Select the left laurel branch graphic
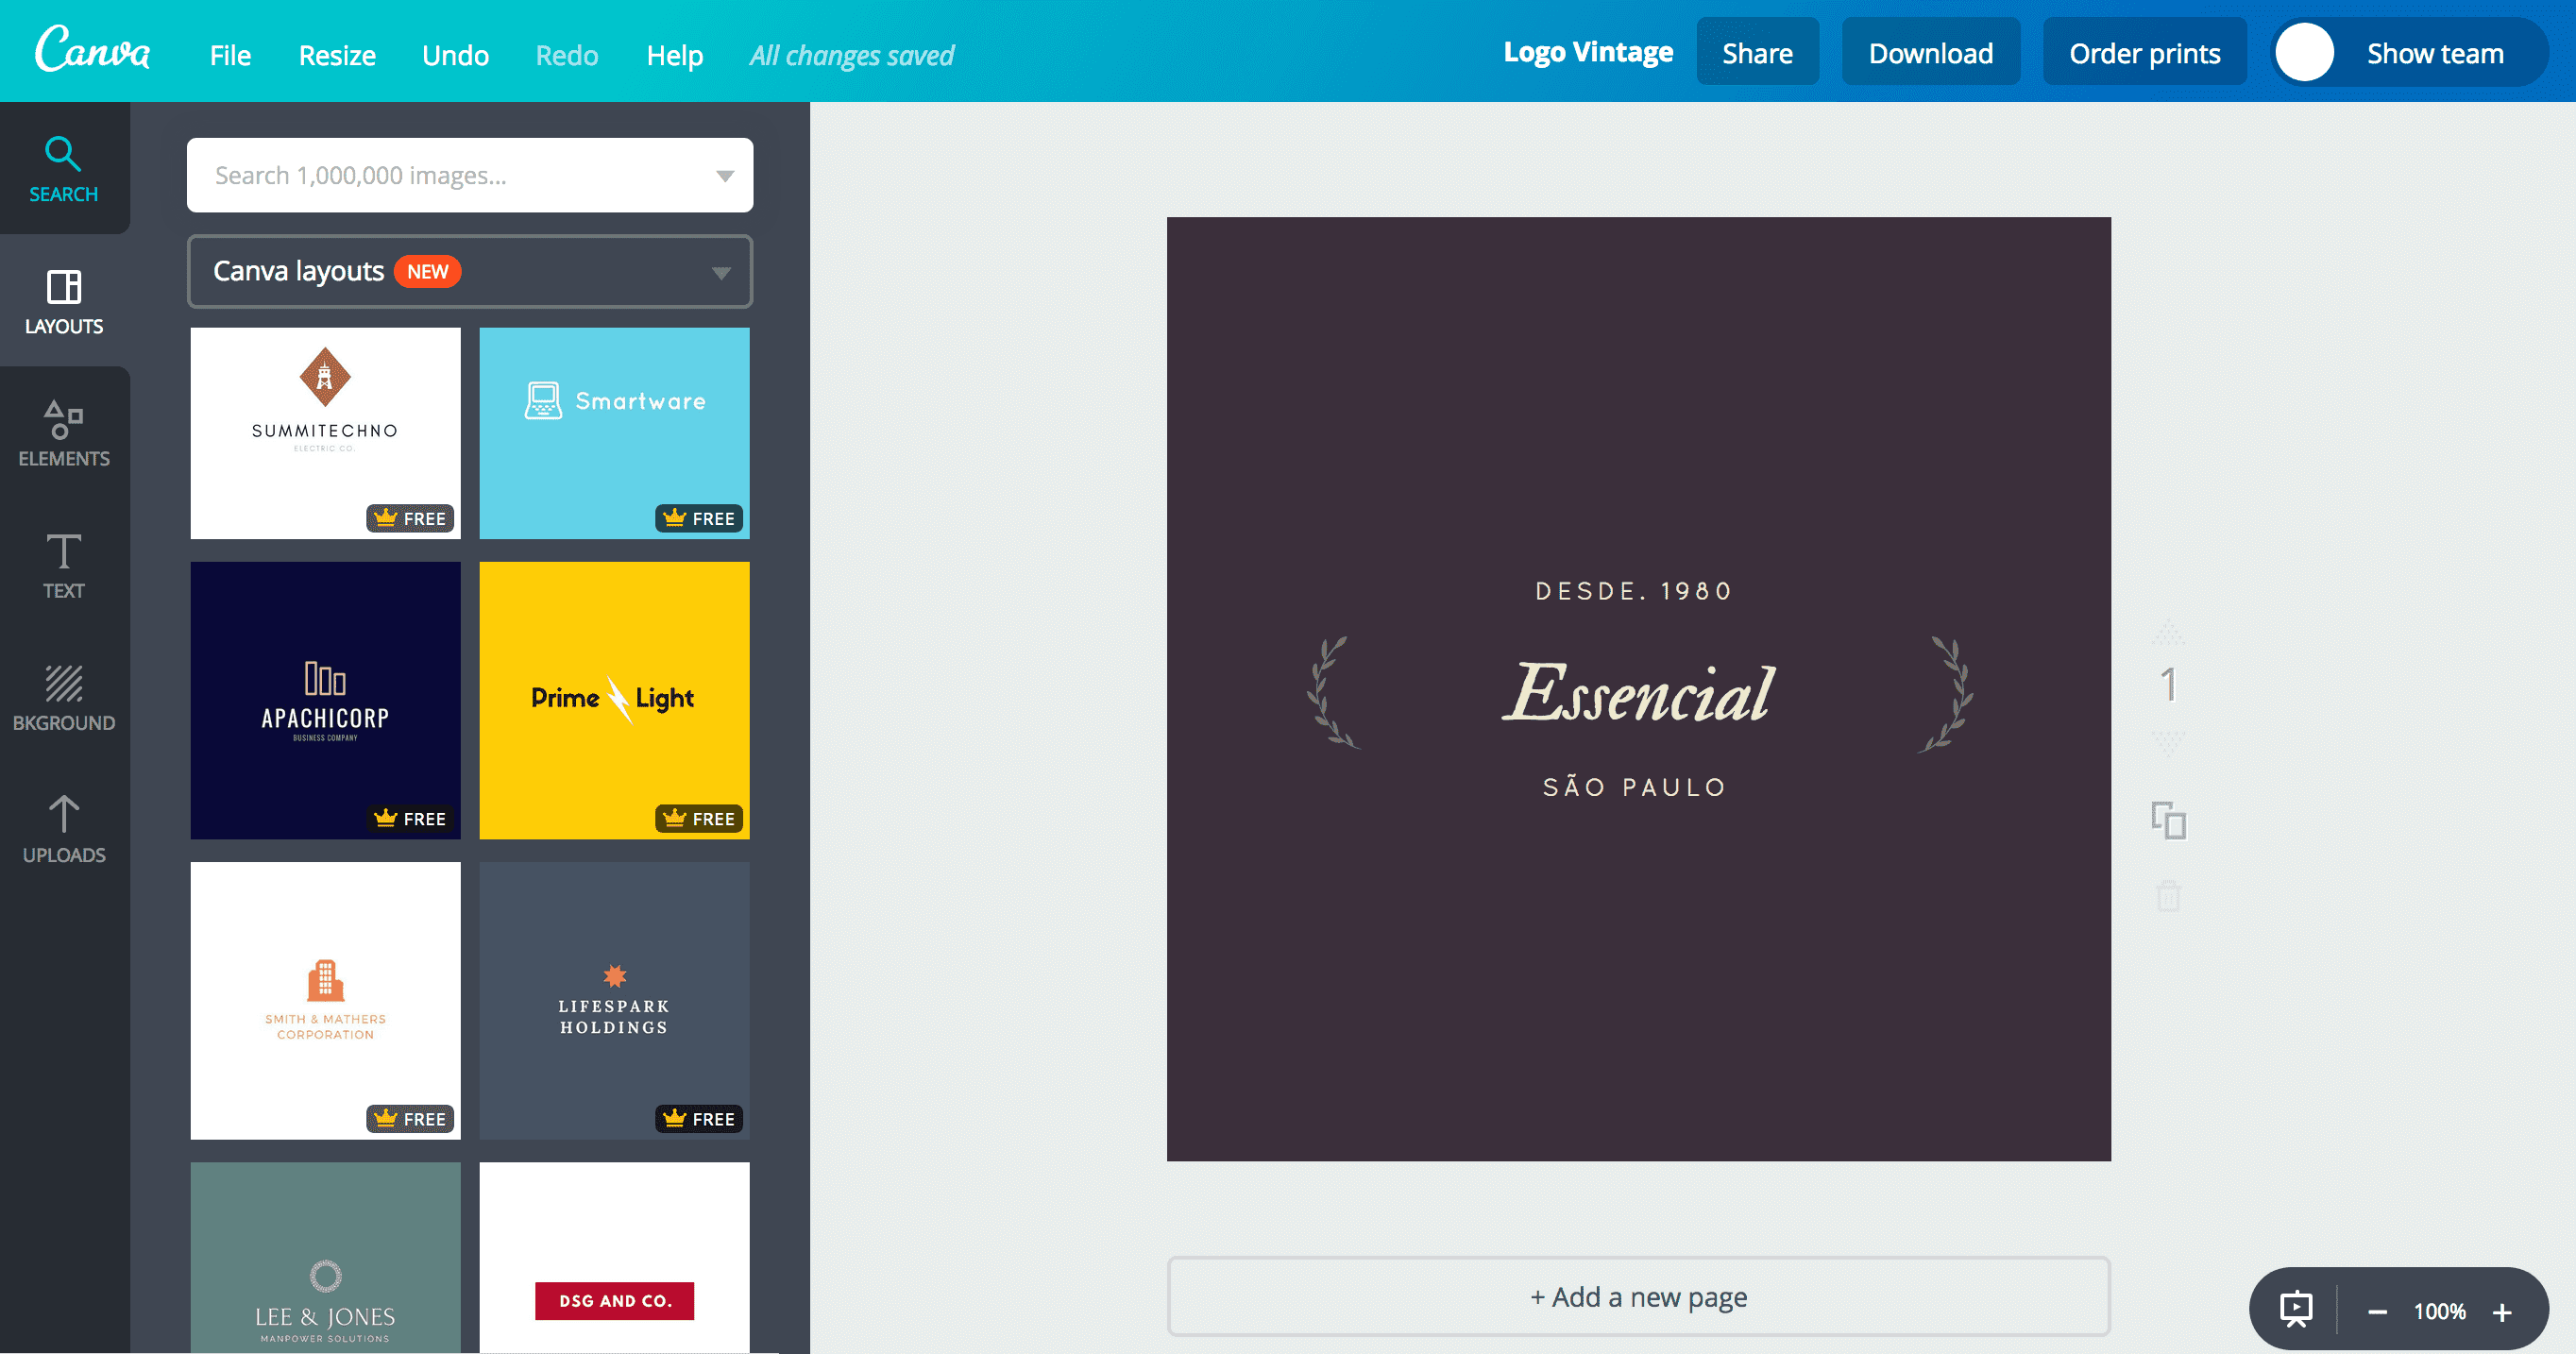The width and height of the screenshot is (2576, 1354). 1332,692
